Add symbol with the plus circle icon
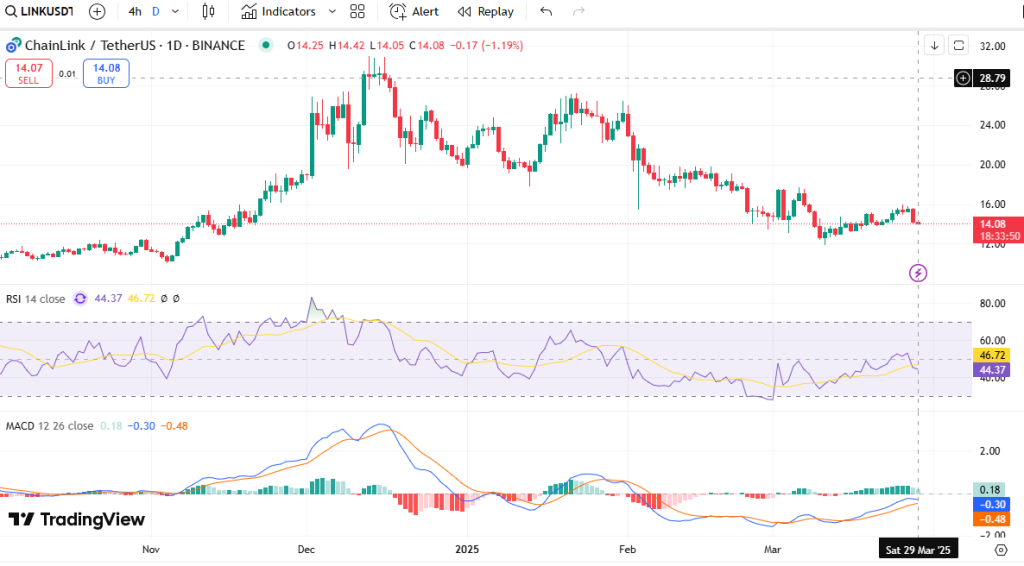 pyautogui.click(x=97, y=11)
